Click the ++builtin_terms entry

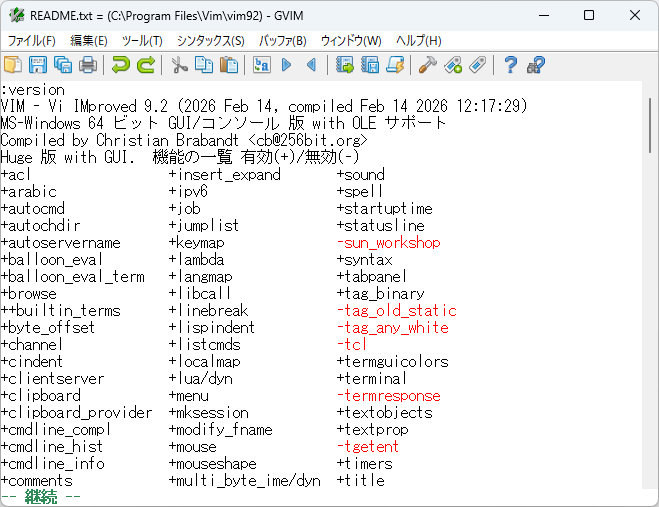click(x=61, y=311)
